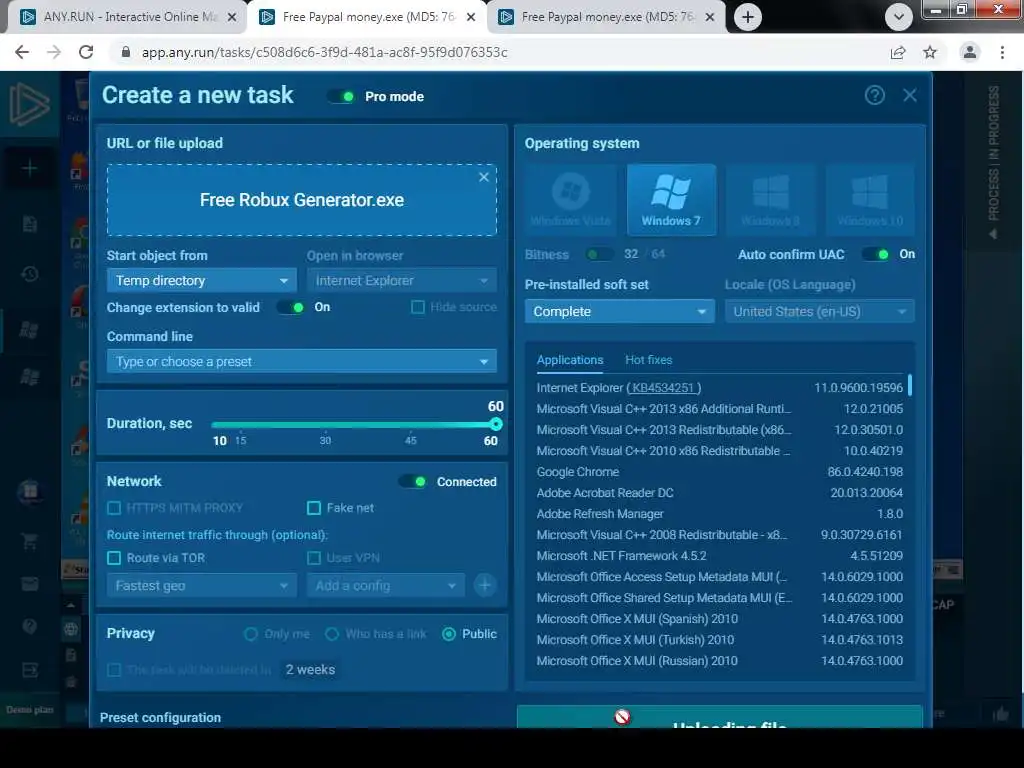The height and width of the screenshot is (768, 1024).
Task: Bookmark this page with the star icon
Action: pyautogui.click(x=930, y=52)
